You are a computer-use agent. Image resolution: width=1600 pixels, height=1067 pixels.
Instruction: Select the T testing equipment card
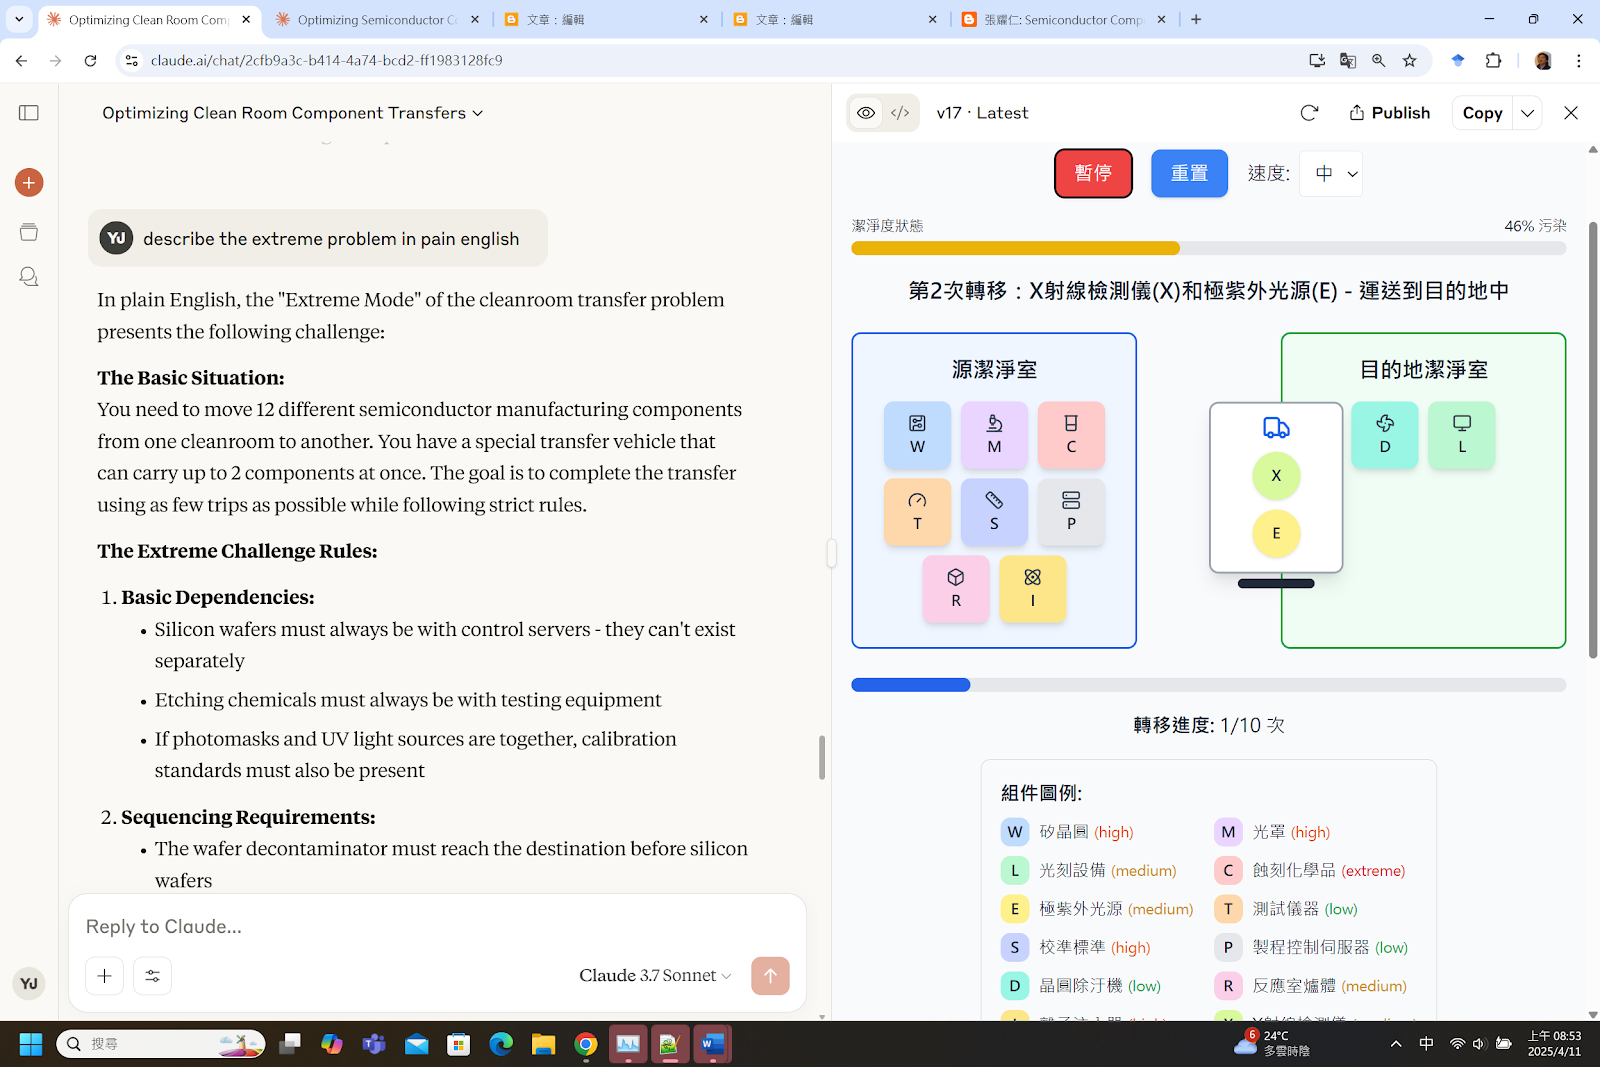(x=917, y=512)
